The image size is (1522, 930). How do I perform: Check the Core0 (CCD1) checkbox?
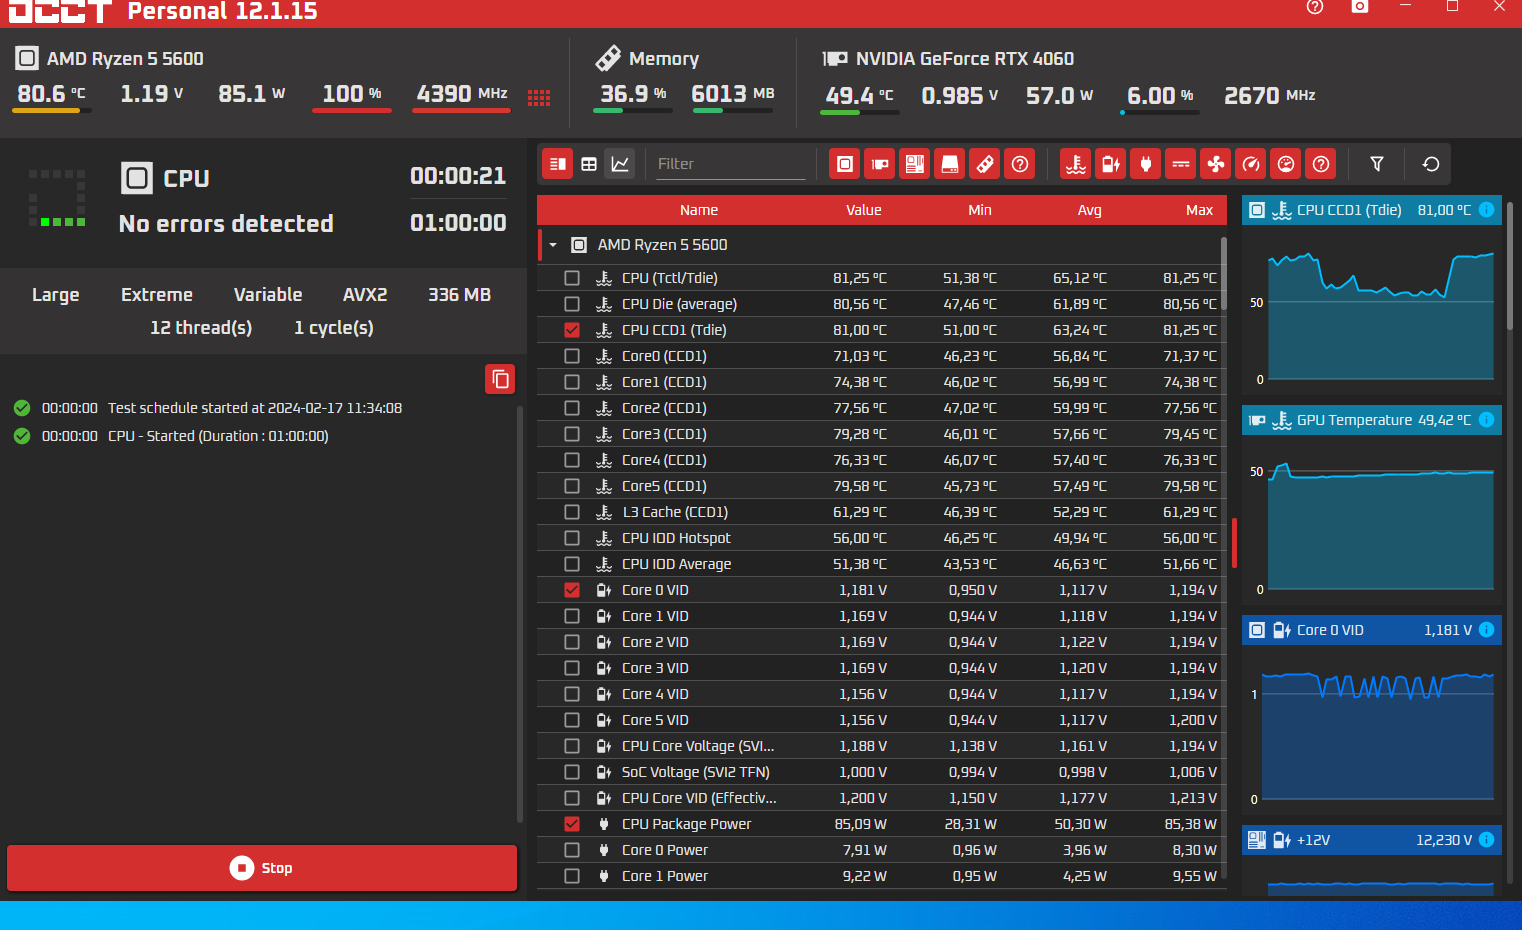(572, 356)
